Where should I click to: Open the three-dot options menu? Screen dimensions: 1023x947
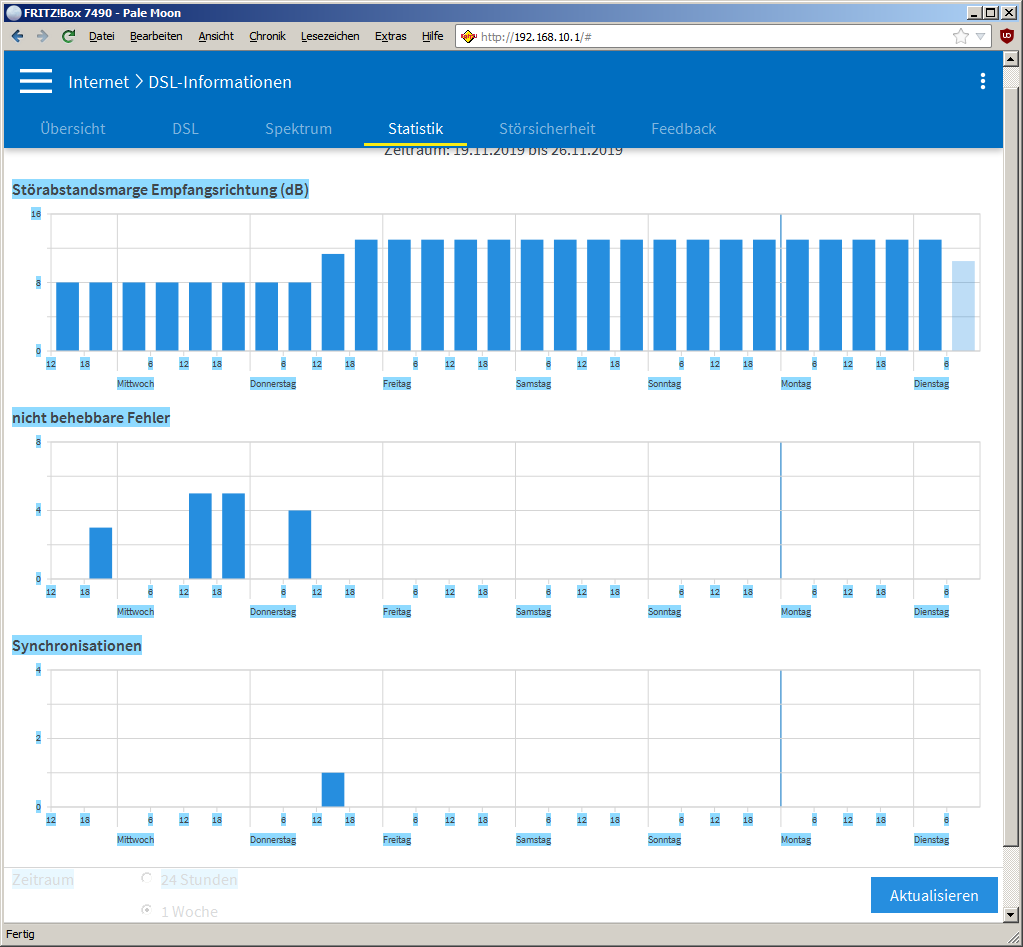pyautogui.click(x=983, y=82)
